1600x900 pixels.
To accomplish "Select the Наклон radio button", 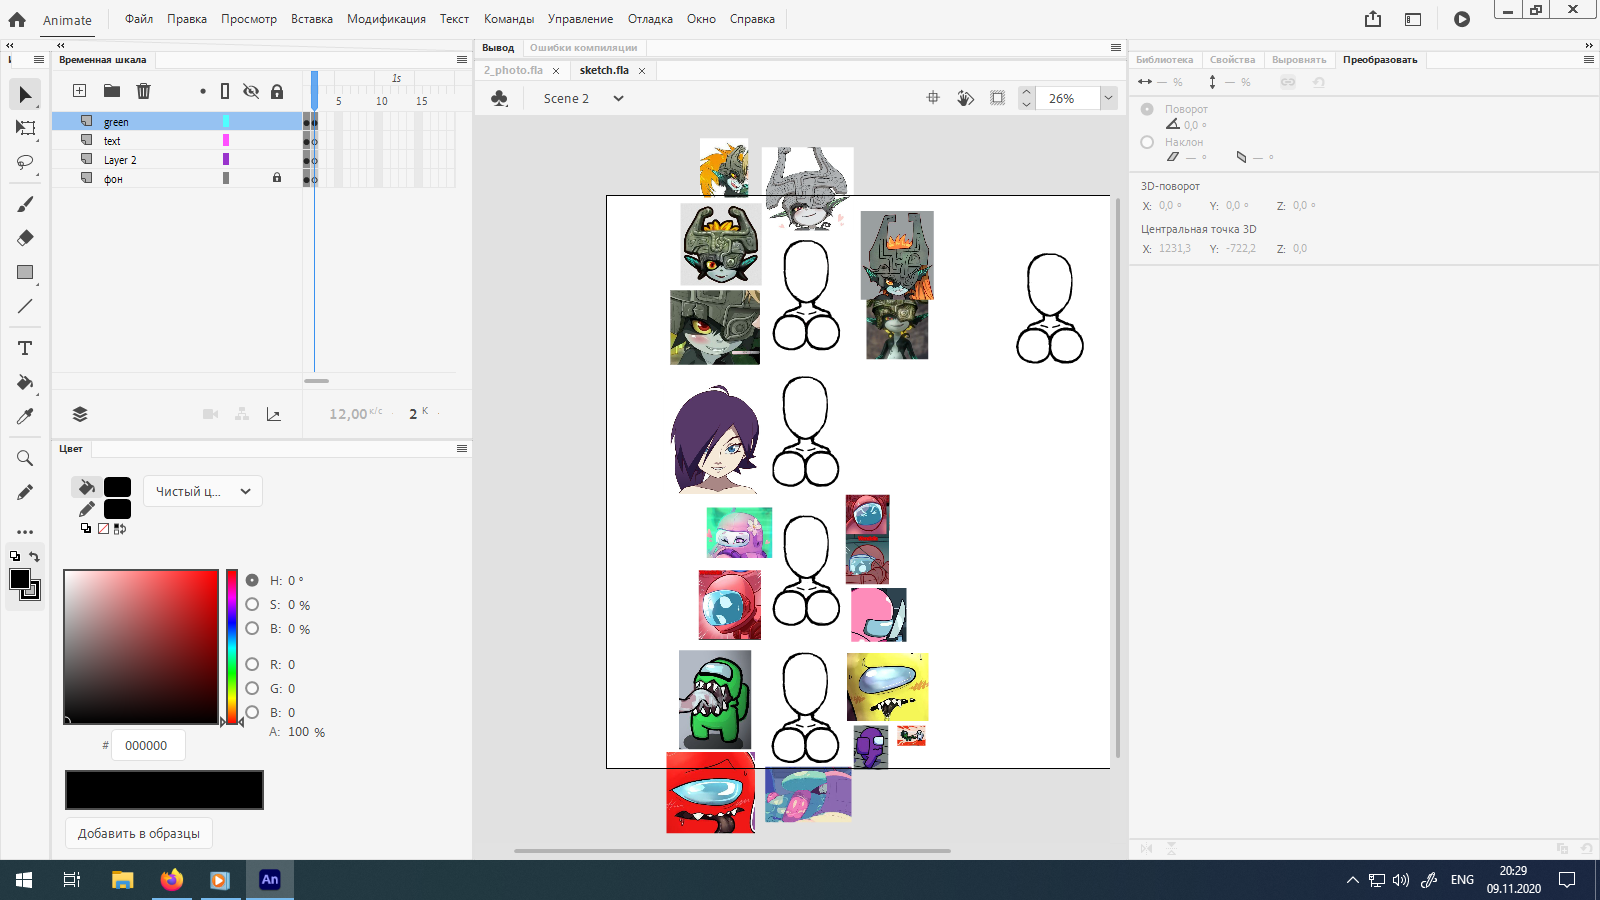I will (1147, 142).
